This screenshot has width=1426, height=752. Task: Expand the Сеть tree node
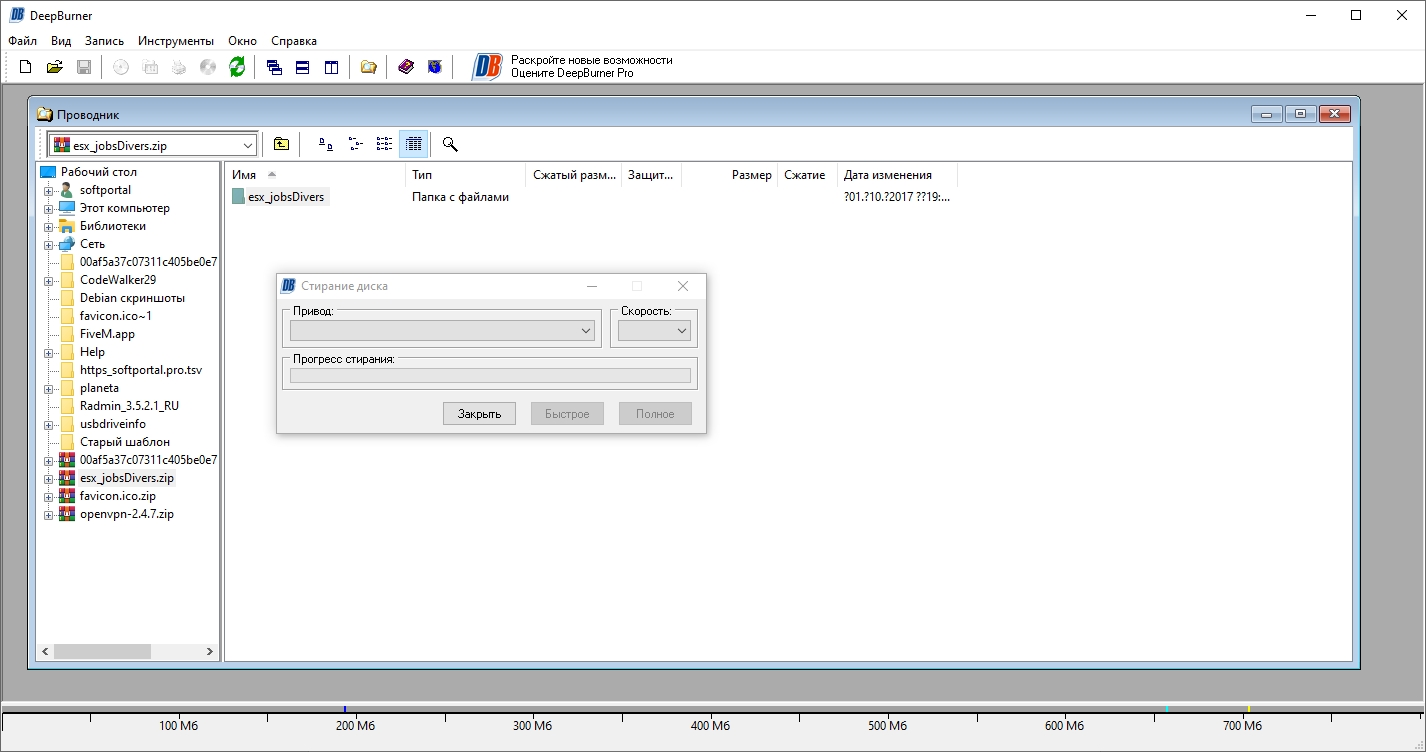47,245
